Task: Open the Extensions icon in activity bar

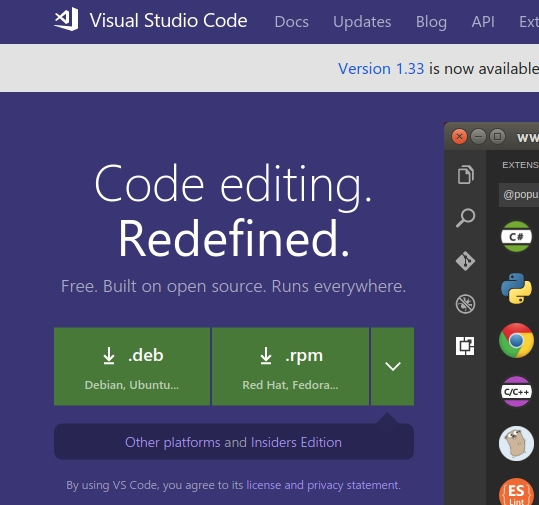Action: (465, 346)
